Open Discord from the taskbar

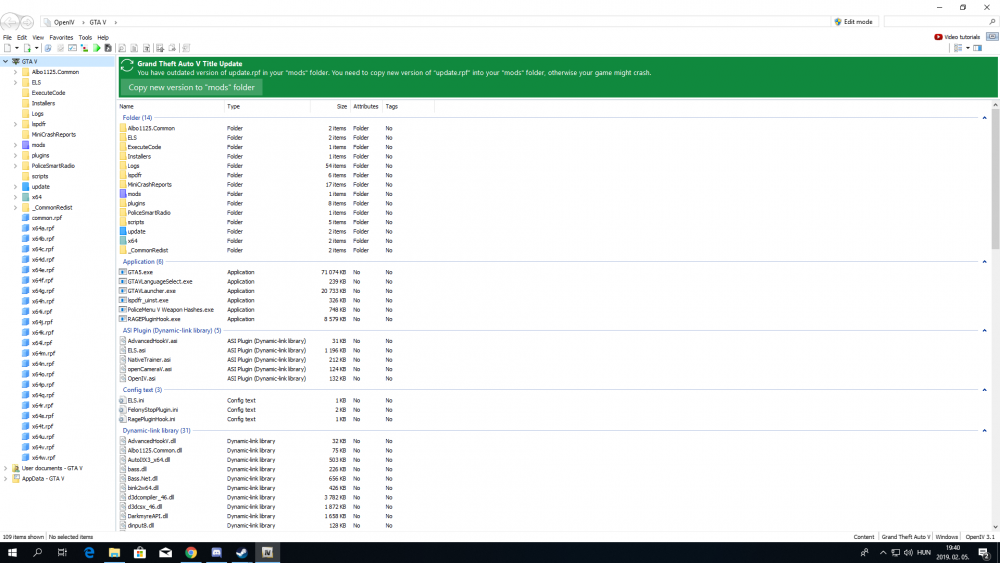pyautogui.click(x=216, y=552)
